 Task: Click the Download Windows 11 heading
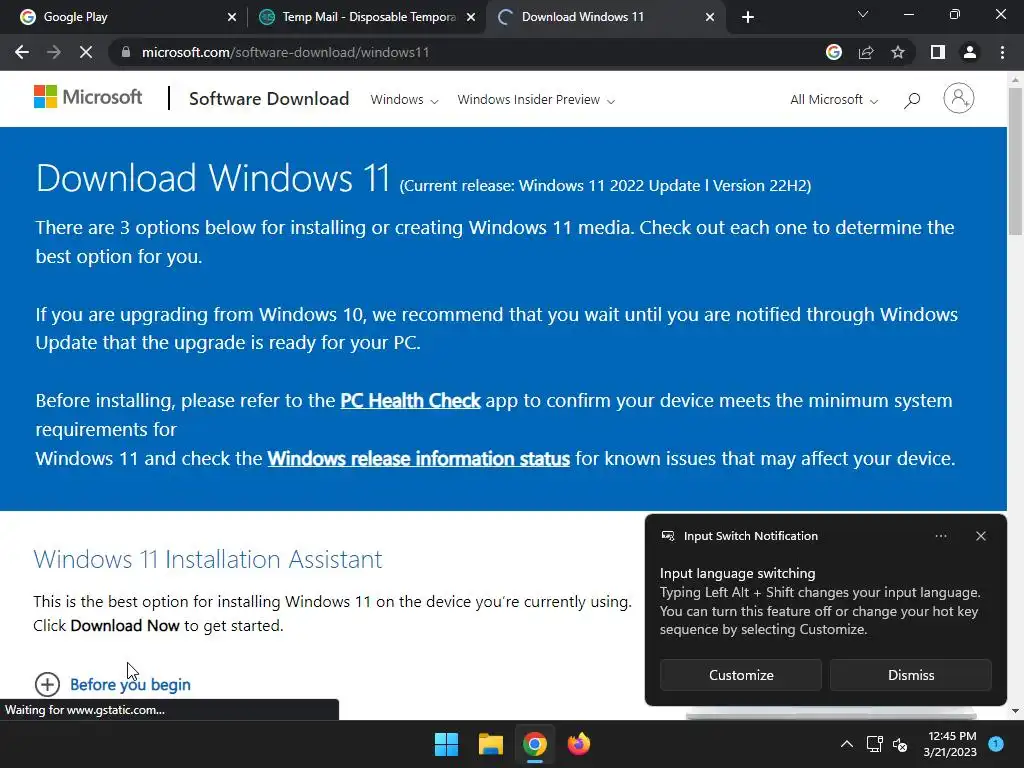pyautogui.click(x=213, y=178)
